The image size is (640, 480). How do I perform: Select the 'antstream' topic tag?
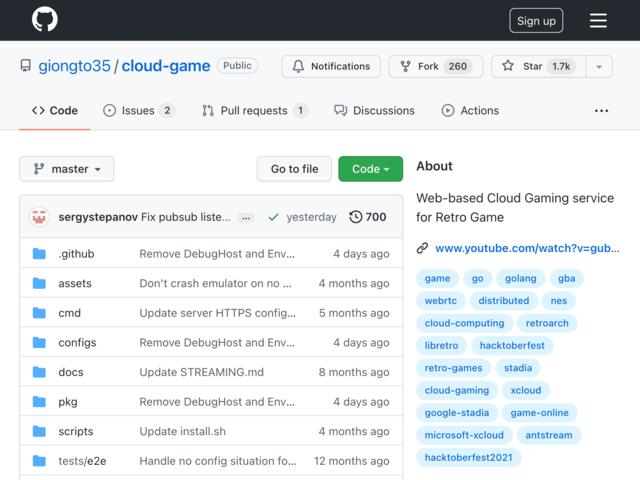coord(549,435)
